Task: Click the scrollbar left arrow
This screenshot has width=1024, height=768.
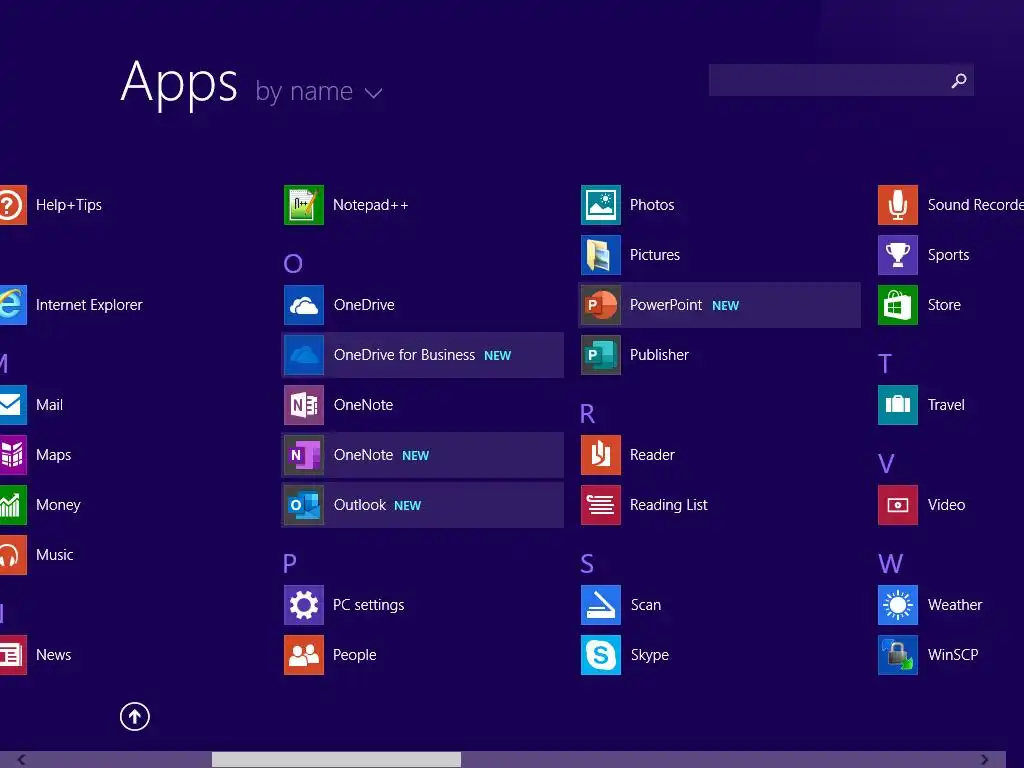Action: (x=21, y=760)
